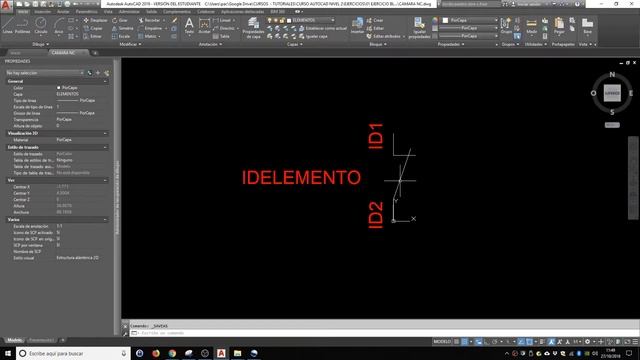640x360 pixels.
Task: Click the white layer color swatch by ELEMENTOS
Action: (289, 20)
